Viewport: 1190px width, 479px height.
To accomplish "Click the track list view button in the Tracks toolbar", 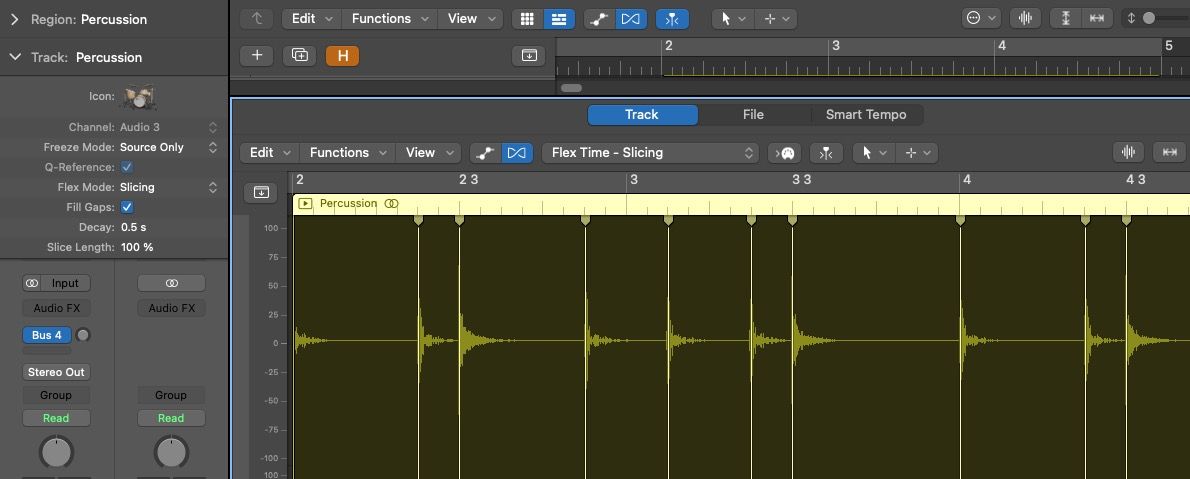I will (x=559, y=18).
